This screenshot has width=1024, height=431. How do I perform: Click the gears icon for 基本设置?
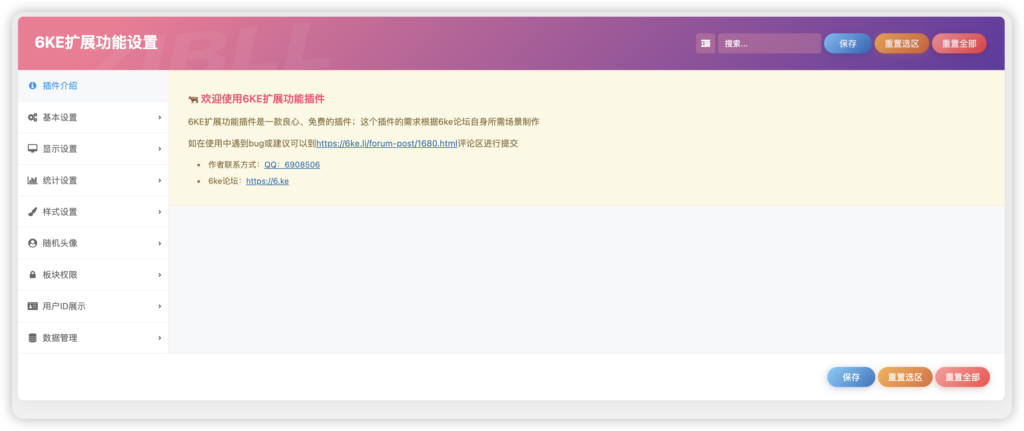33,118
